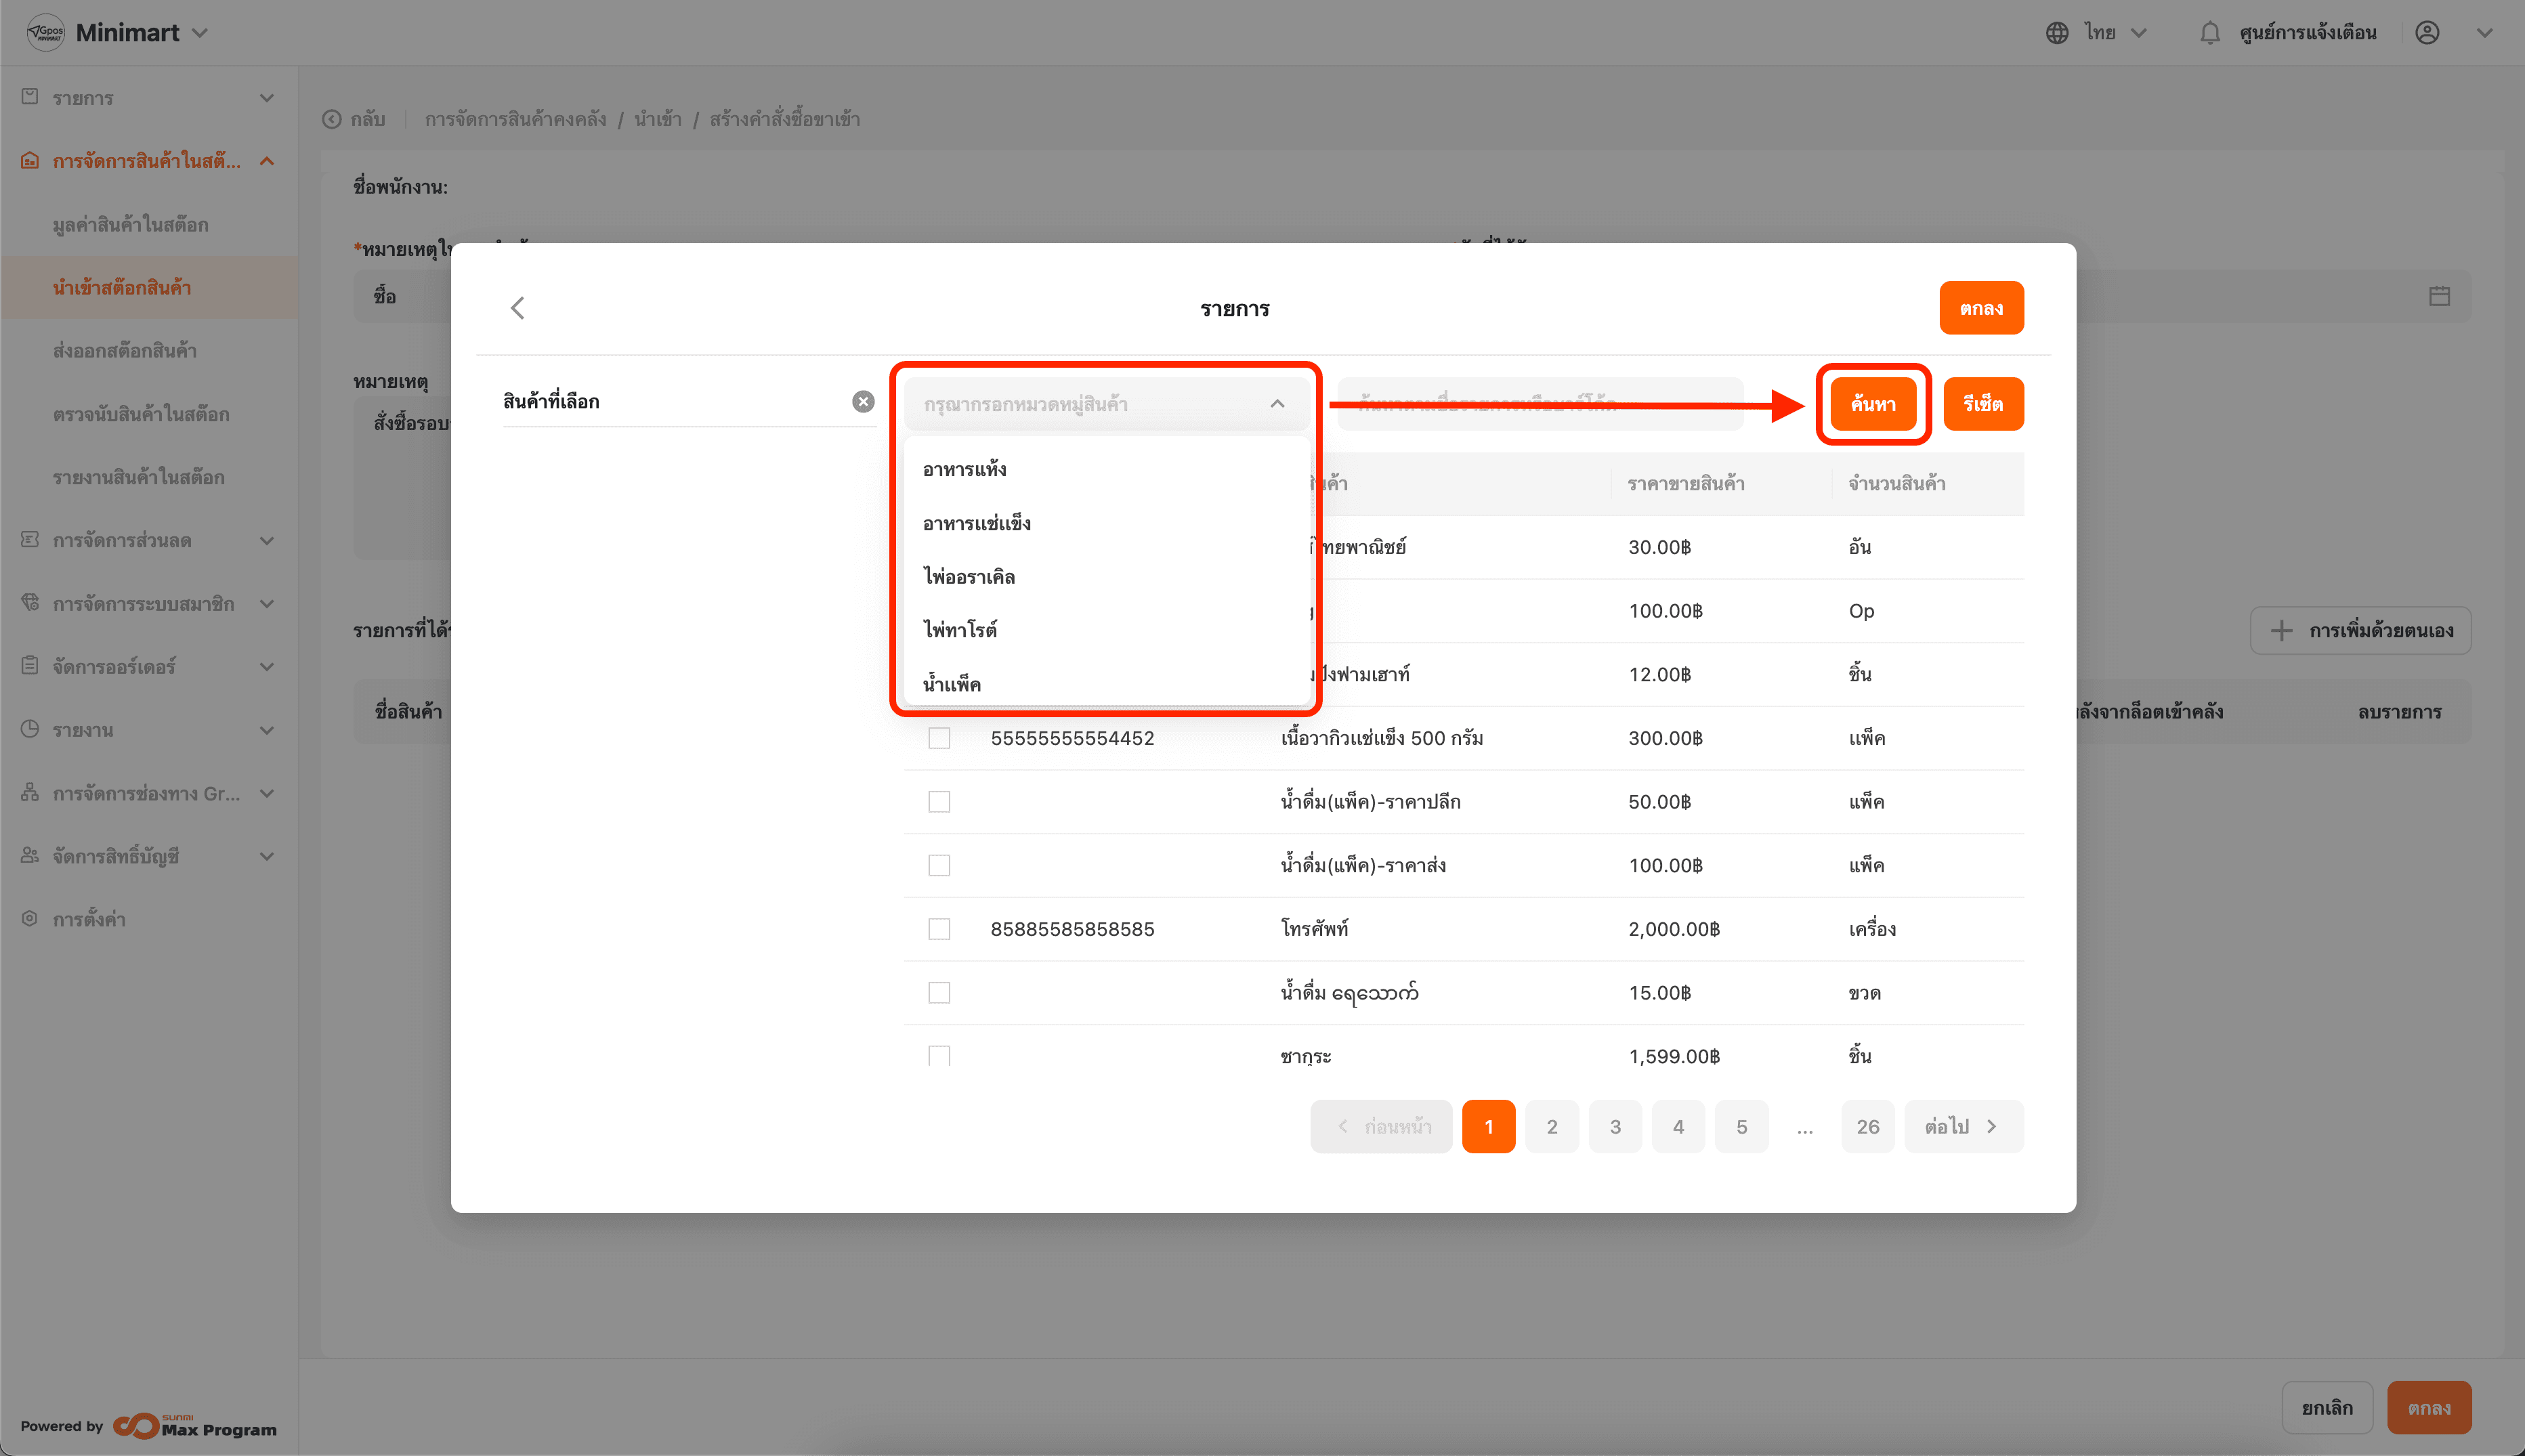Screen dimensions: 2525x1456
Task: Go to page 3 in pagination
Action: (1614, 1127)
